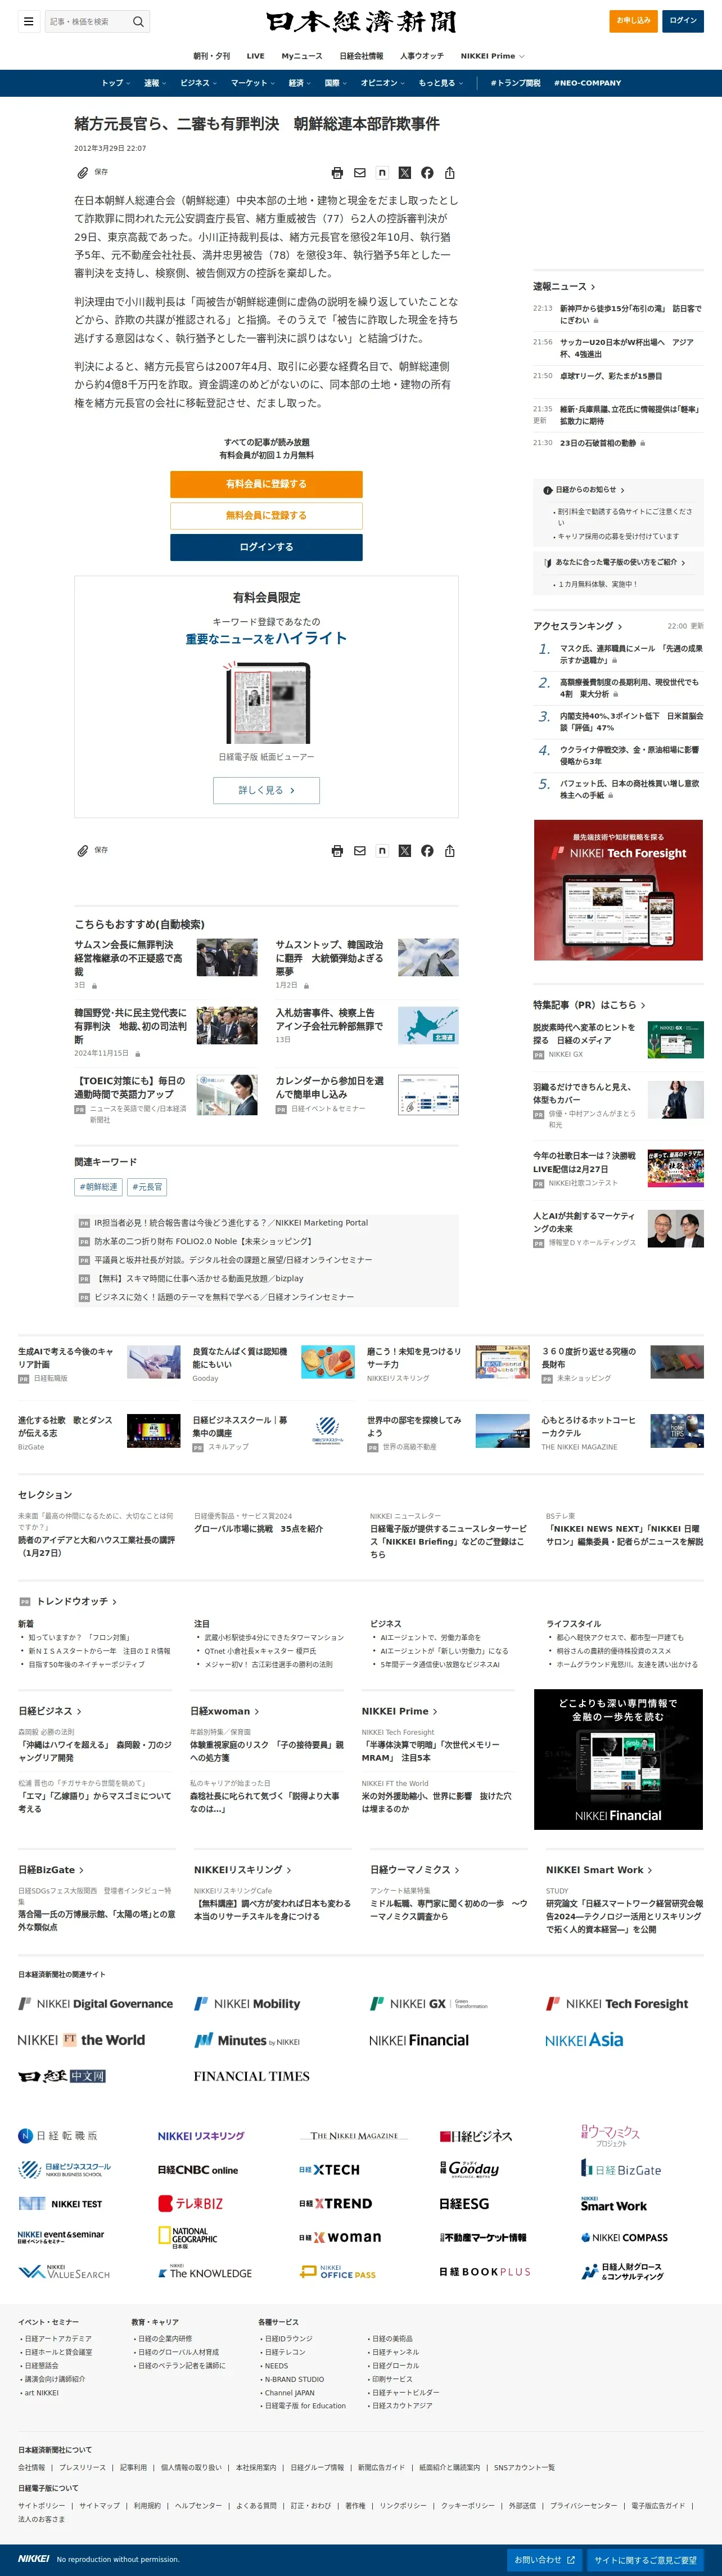Open the LIVE menu item
Viewport: 722px width, 2576px height.
pyautogui.click(x=255, y=56)
